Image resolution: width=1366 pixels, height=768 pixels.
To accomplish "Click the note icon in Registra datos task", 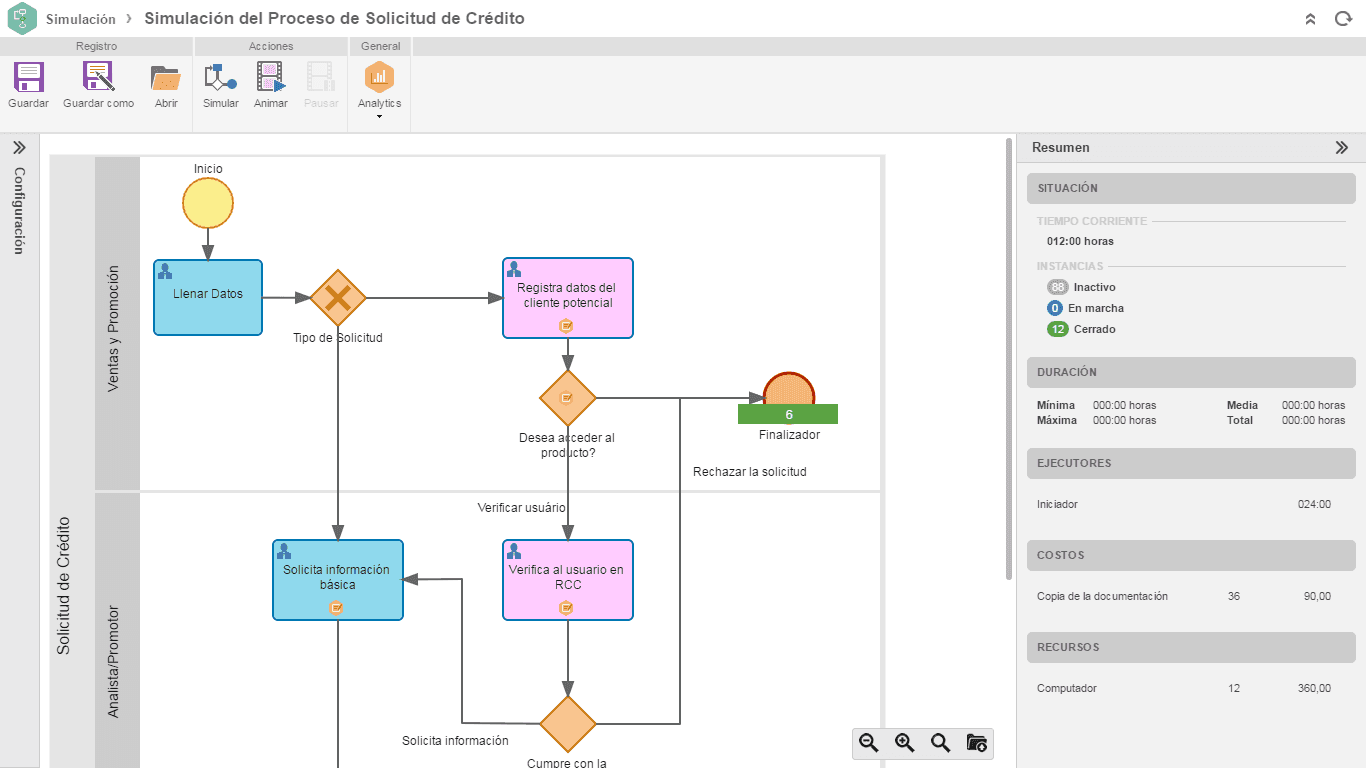I will 567,325.
